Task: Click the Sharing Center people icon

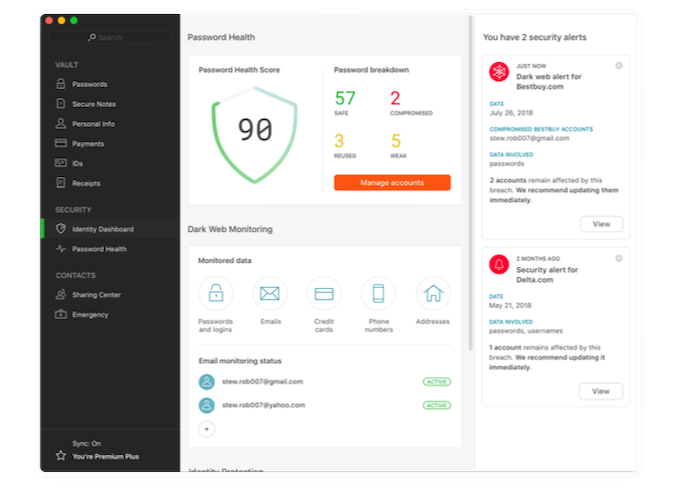Action: pyautogui.click(x=61, y=294)
